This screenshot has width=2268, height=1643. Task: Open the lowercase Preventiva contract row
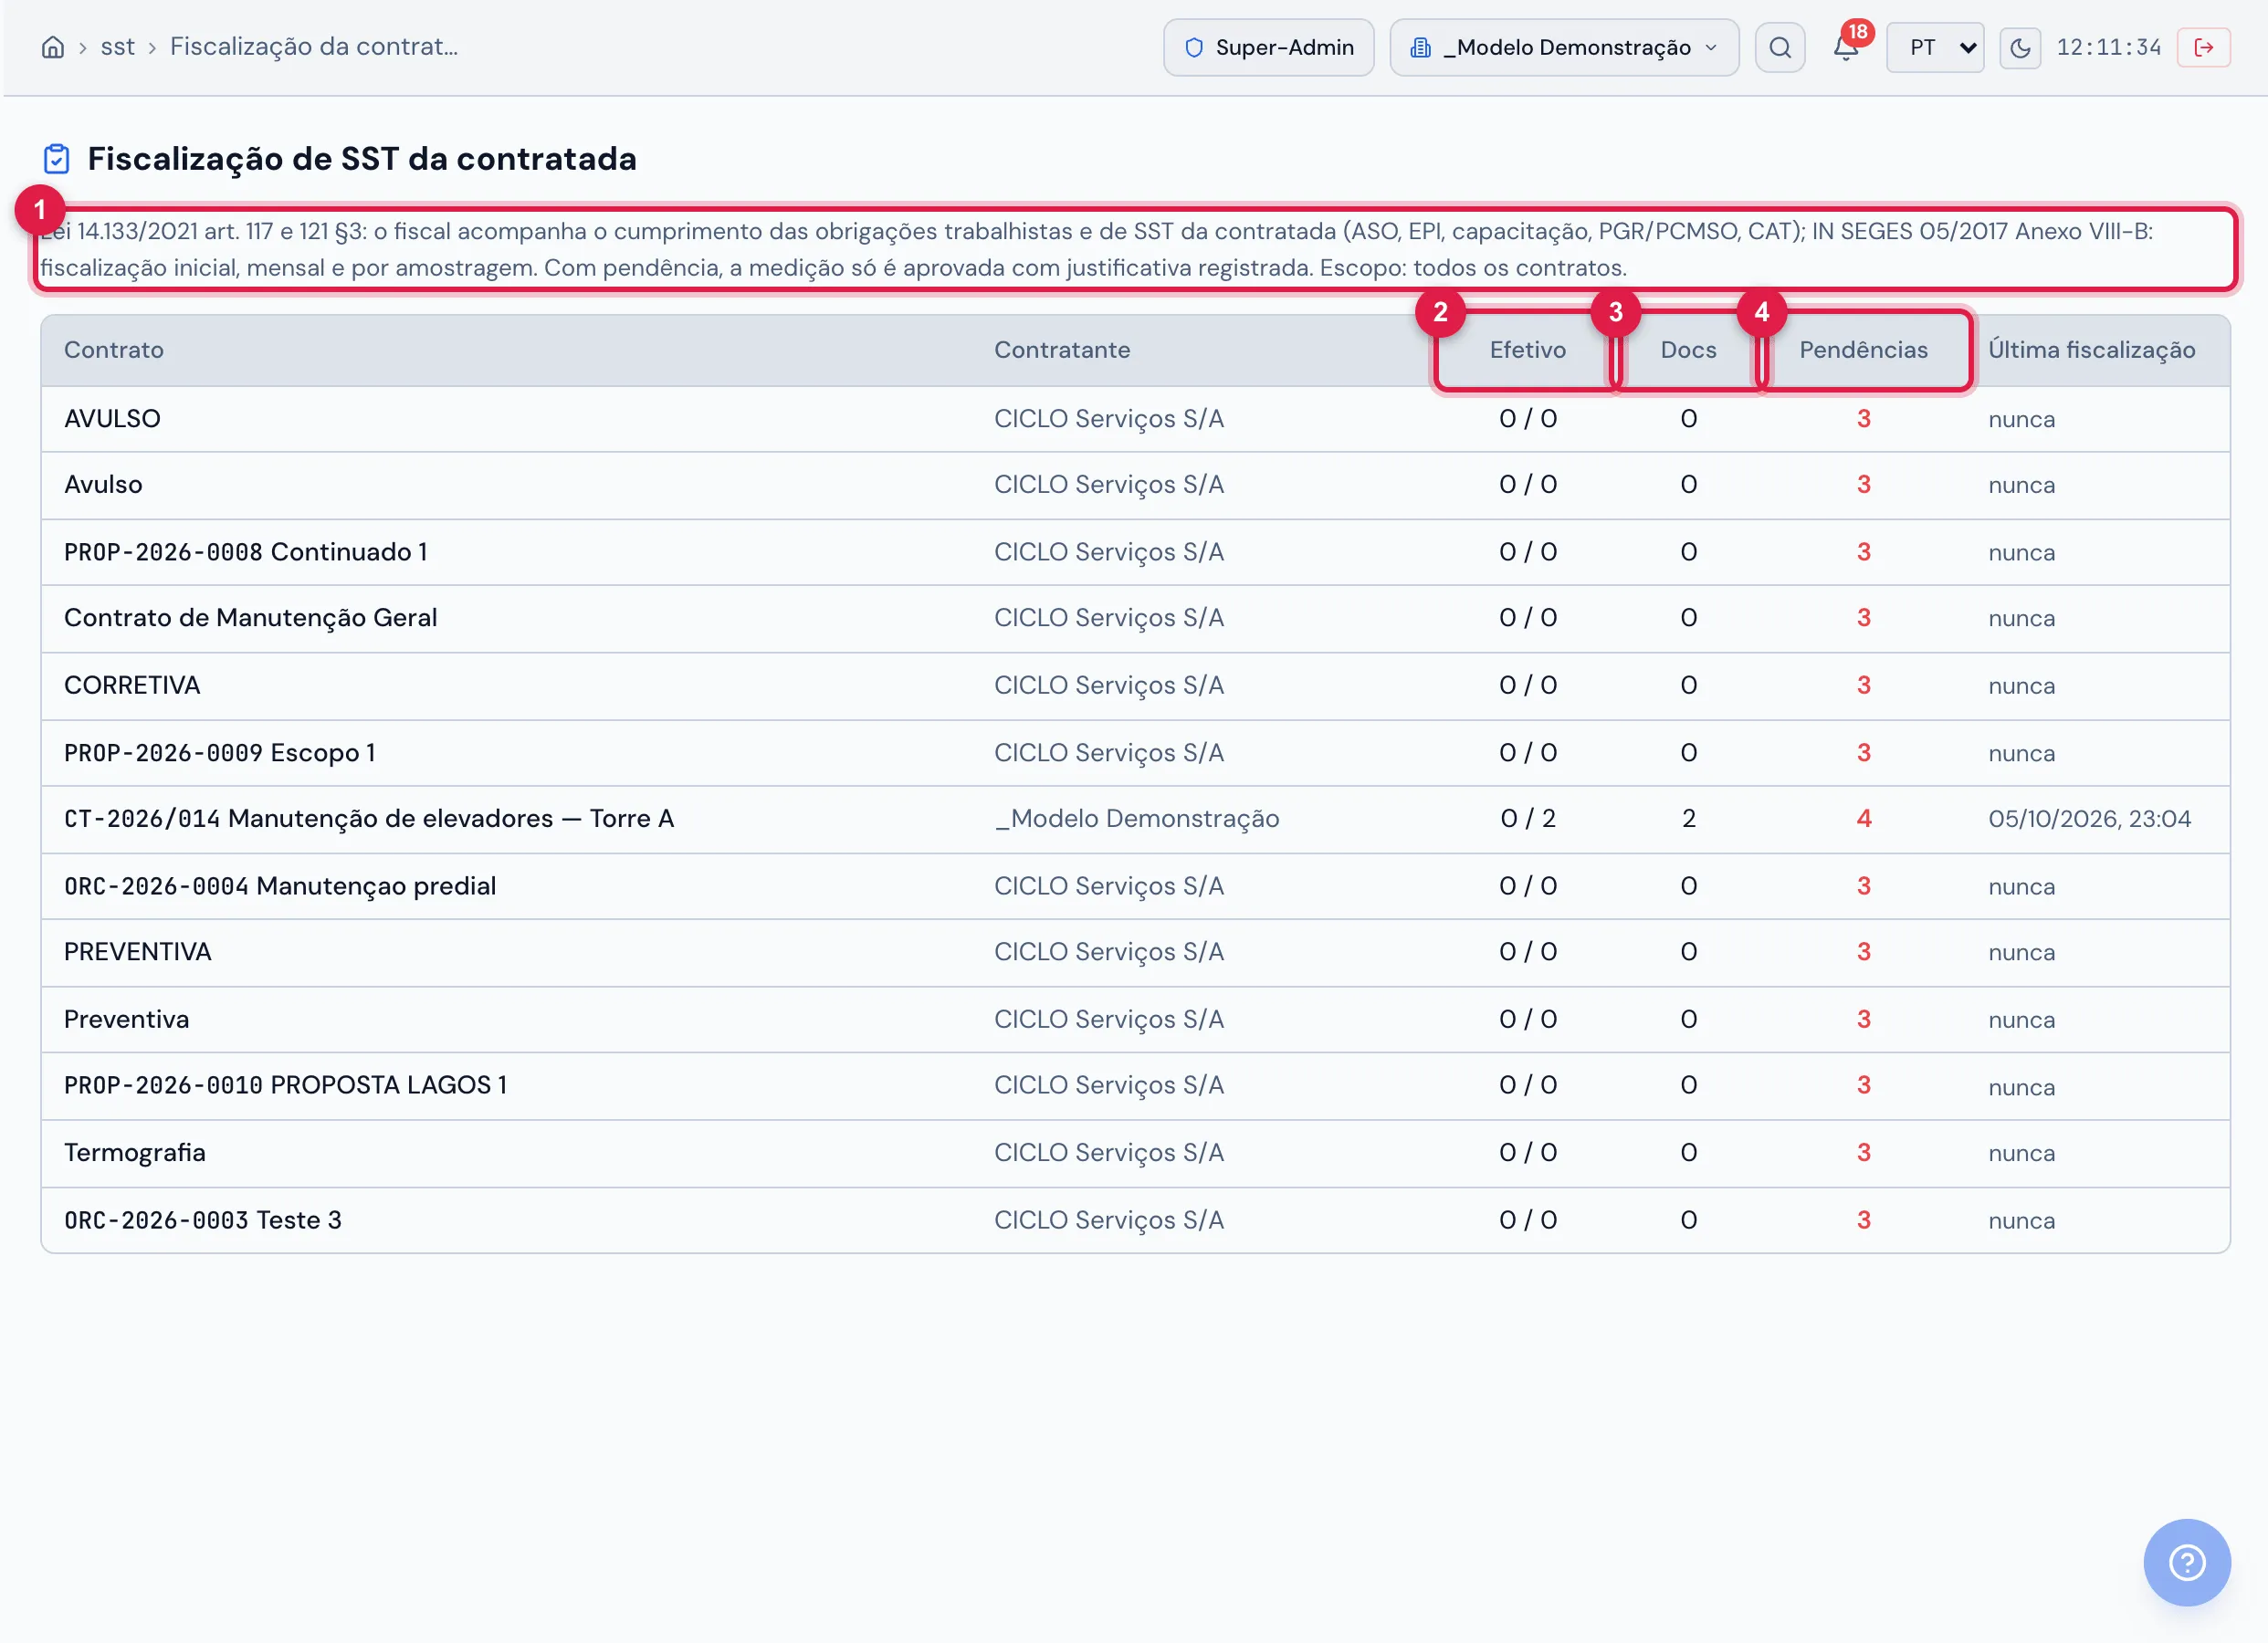click(x=1135, y=1020)
